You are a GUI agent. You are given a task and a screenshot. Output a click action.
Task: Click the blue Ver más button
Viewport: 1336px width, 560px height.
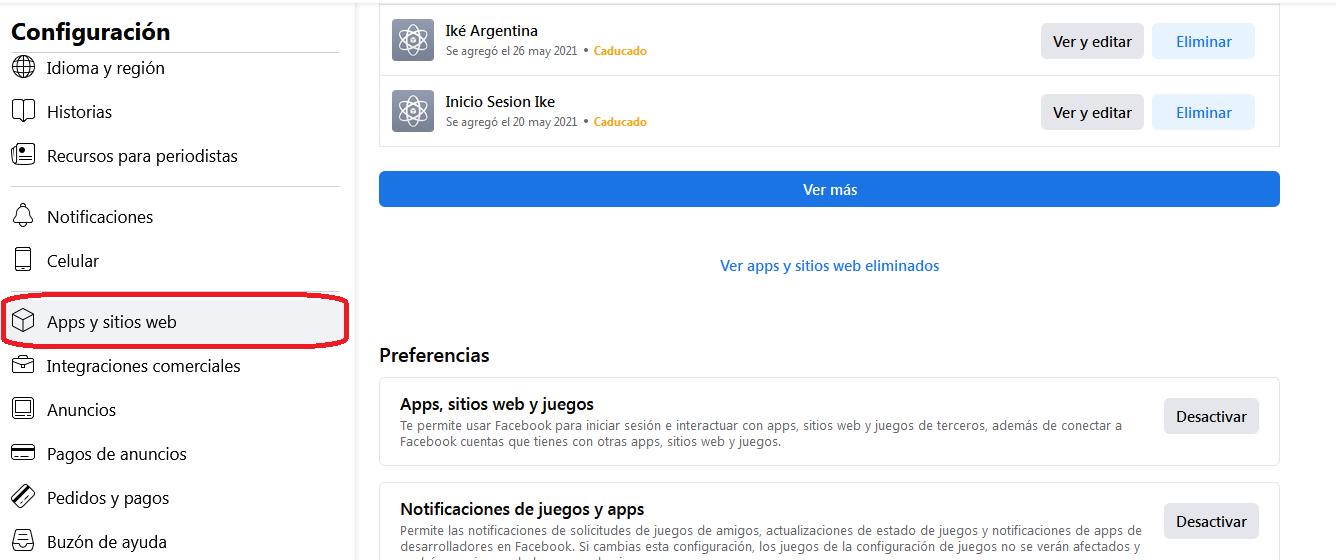coord(829,189)
